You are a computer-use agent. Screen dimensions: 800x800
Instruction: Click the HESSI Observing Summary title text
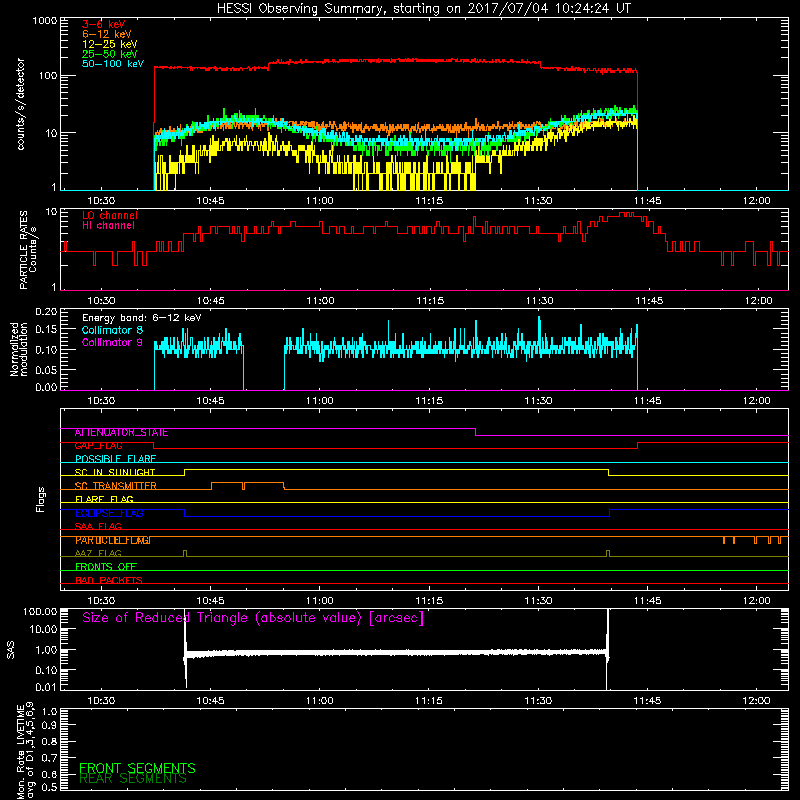coord(423,9)
